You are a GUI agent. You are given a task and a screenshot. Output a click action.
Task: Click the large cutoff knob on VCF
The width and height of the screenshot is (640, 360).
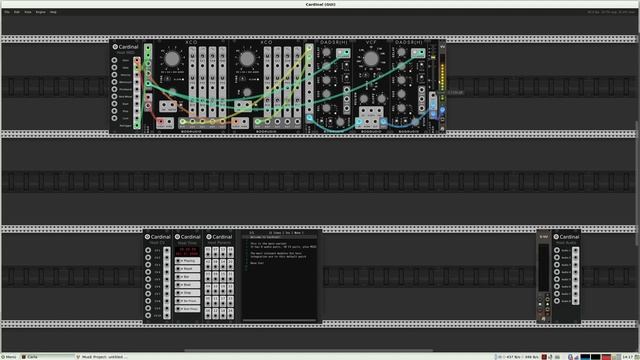tap(371, 59)
